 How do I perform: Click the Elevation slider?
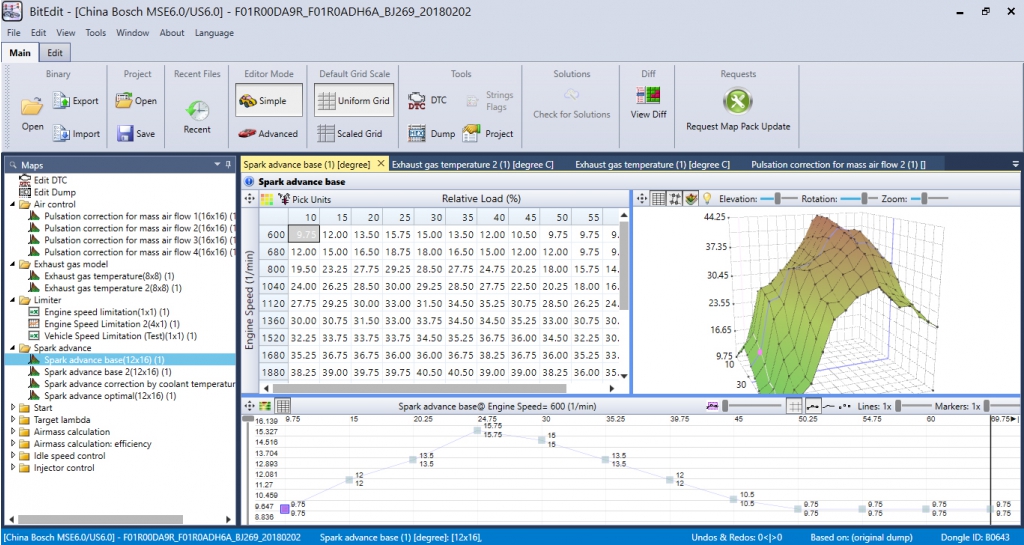coord(778,198)
